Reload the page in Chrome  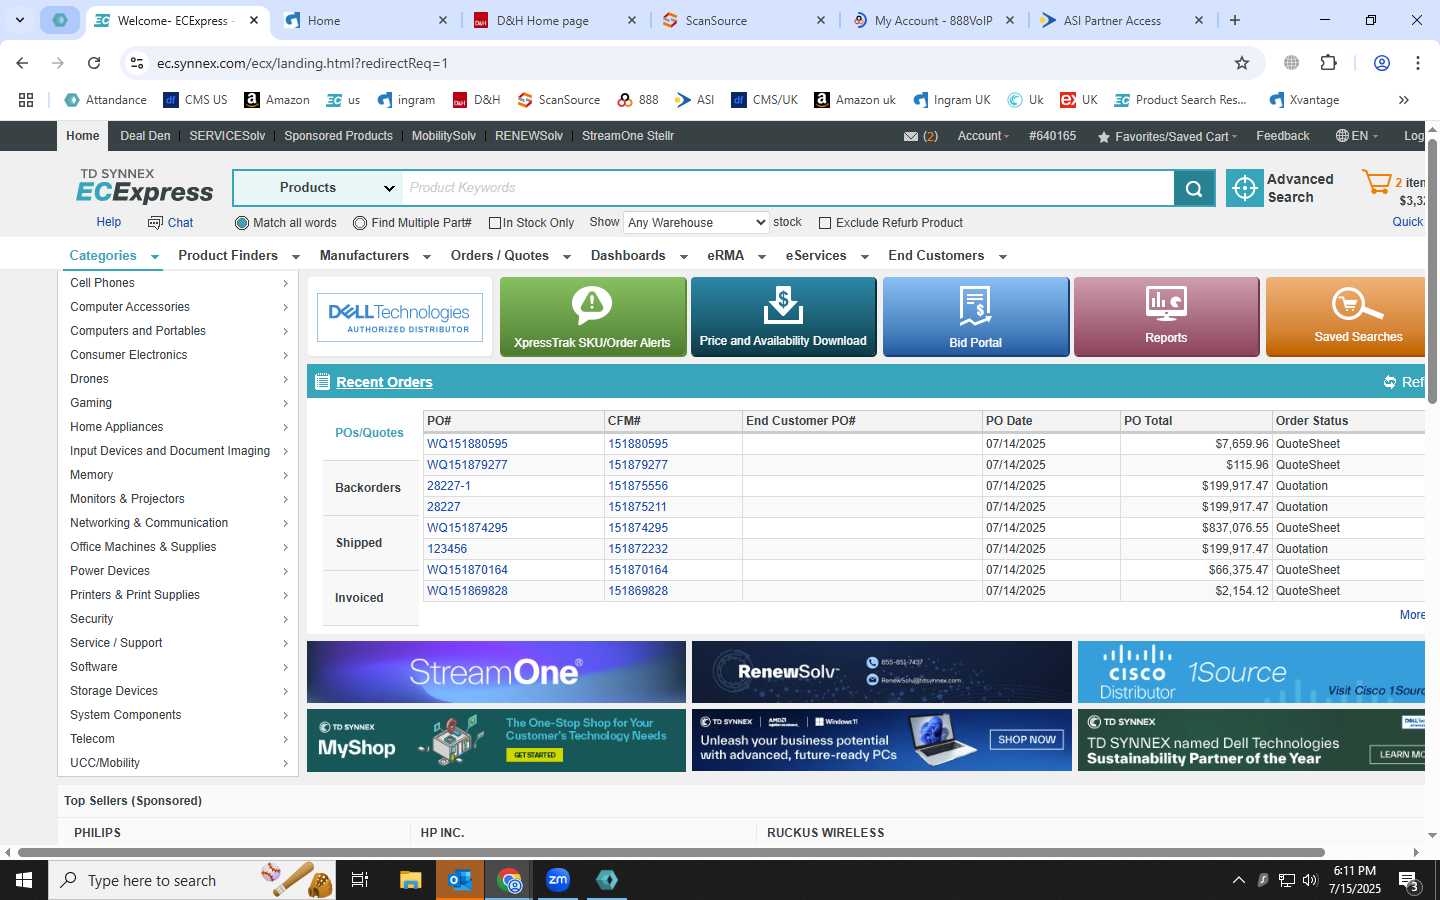pos(94,63)
